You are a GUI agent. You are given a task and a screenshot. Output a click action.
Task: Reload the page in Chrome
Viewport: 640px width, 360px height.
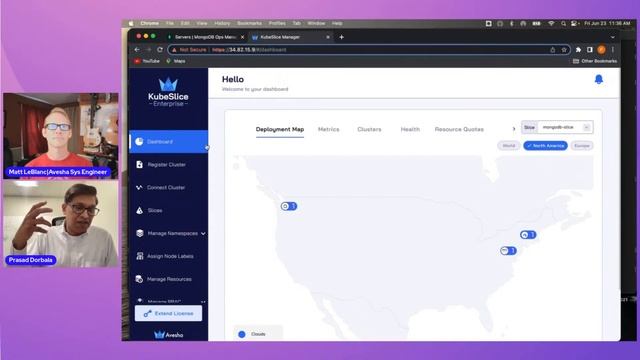[160, 49]
